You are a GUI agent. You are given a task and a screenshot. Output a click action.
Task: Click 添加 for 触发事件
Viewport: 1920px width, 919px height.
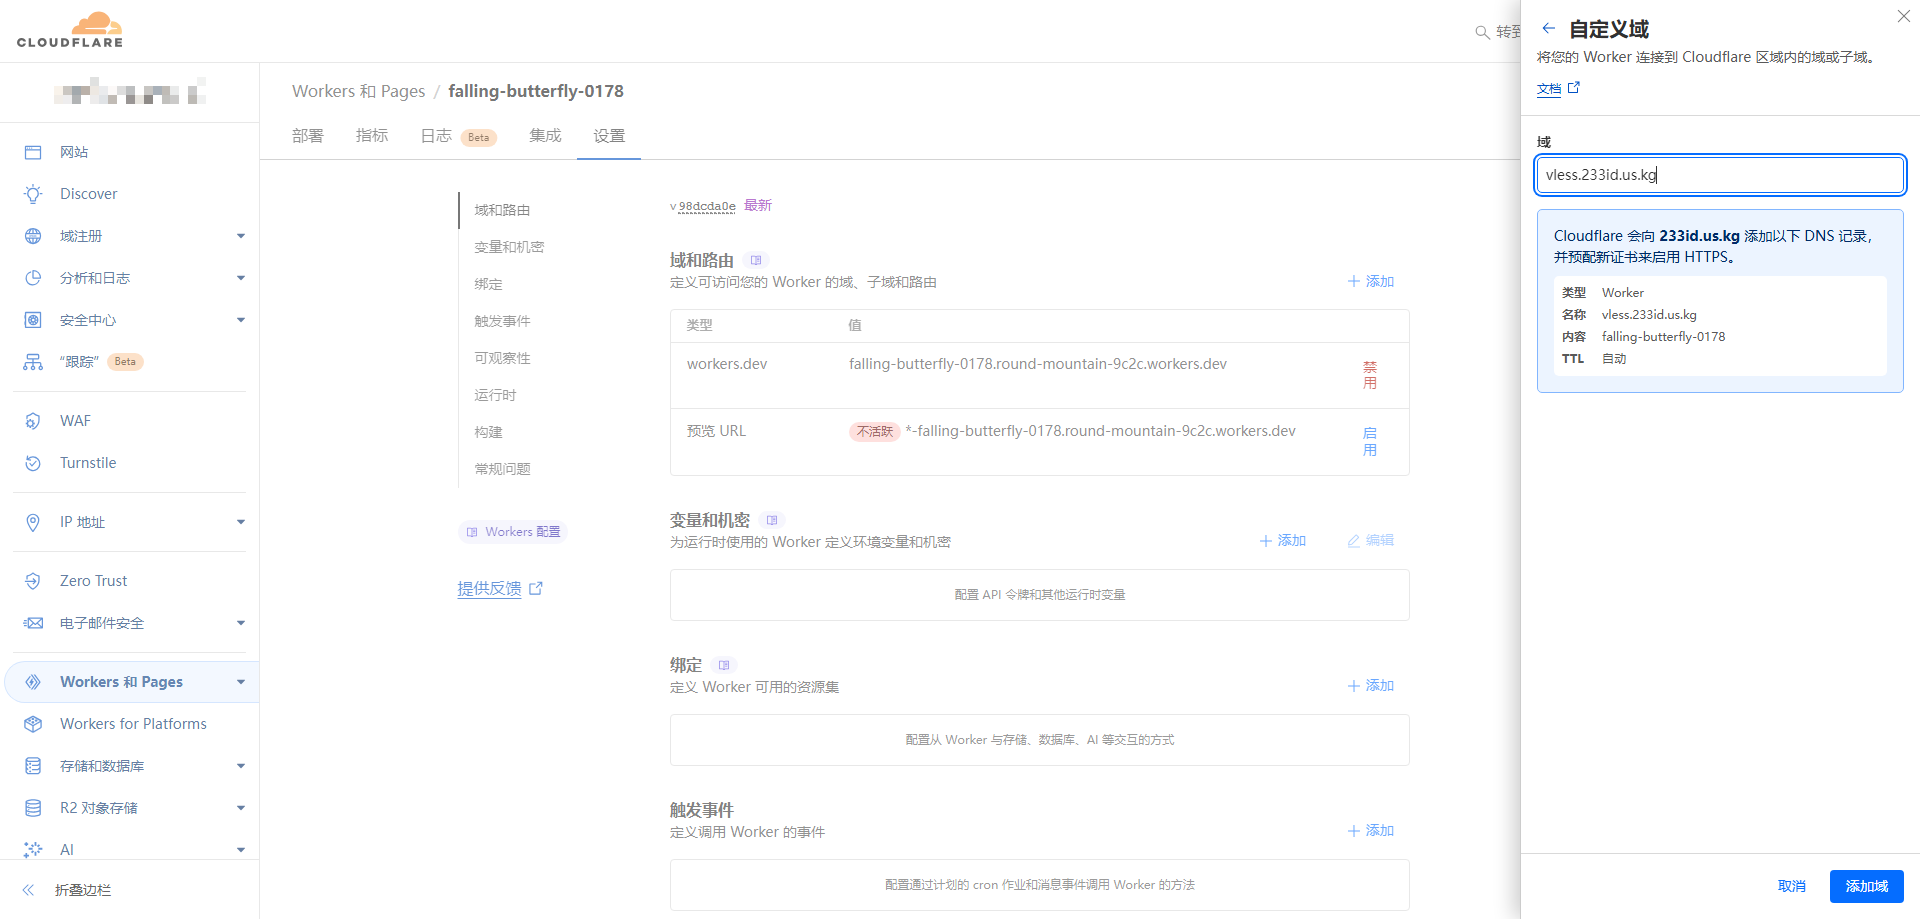pyautogui.click(x=1371, y=831)
